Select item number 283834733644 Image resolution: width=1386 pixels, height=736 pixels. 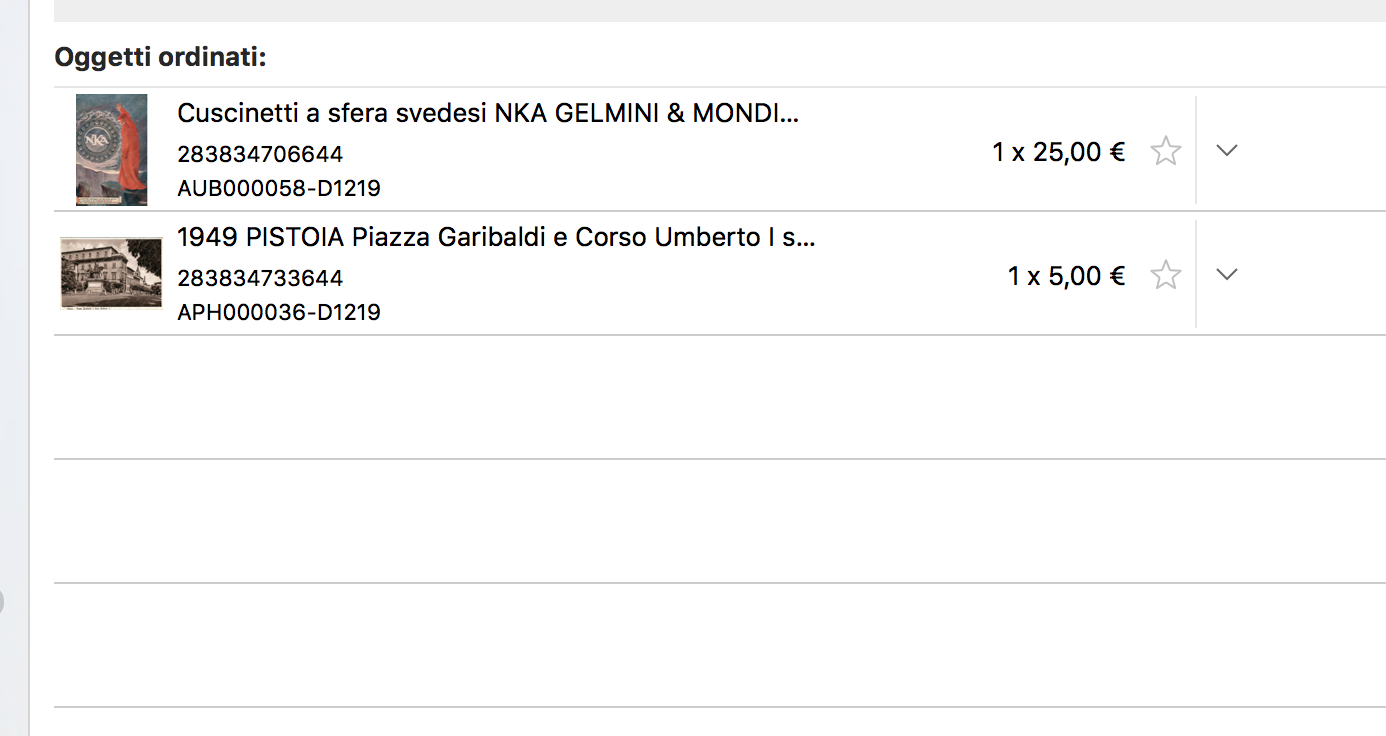pos(260,278)
